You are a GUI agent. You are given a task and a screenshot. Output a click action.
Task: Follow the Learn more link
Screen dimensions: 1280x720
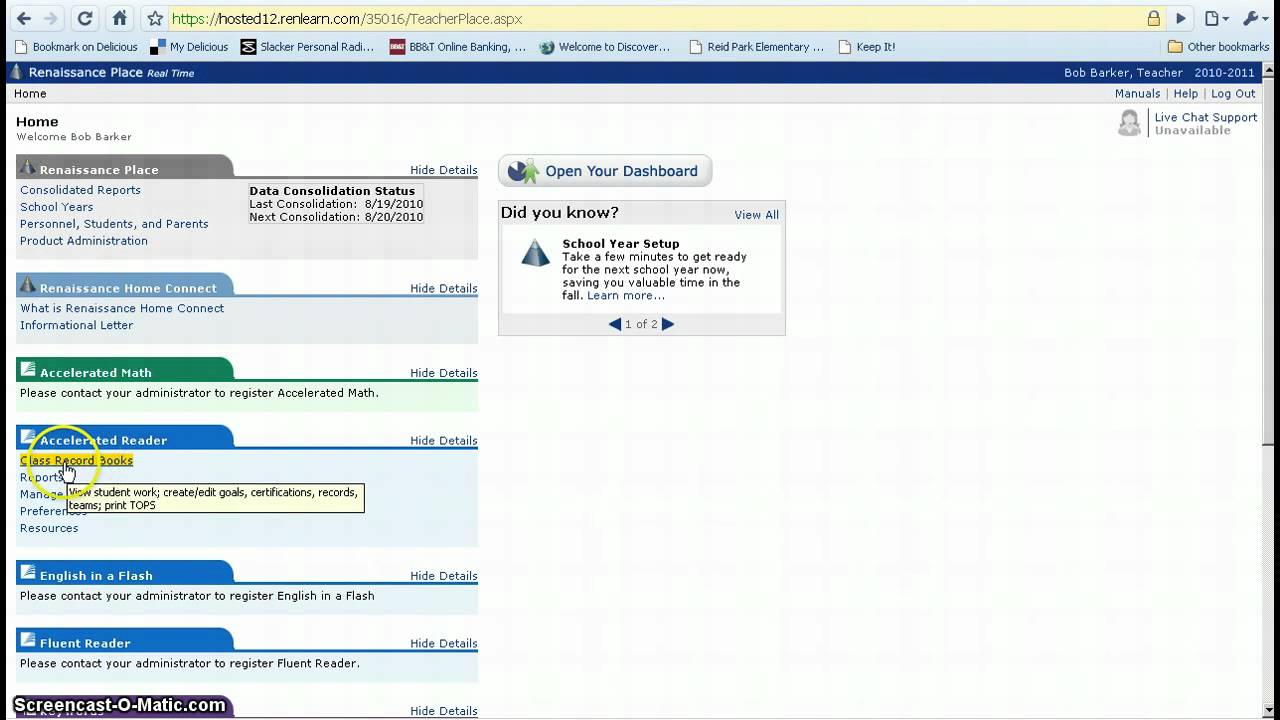626,296
